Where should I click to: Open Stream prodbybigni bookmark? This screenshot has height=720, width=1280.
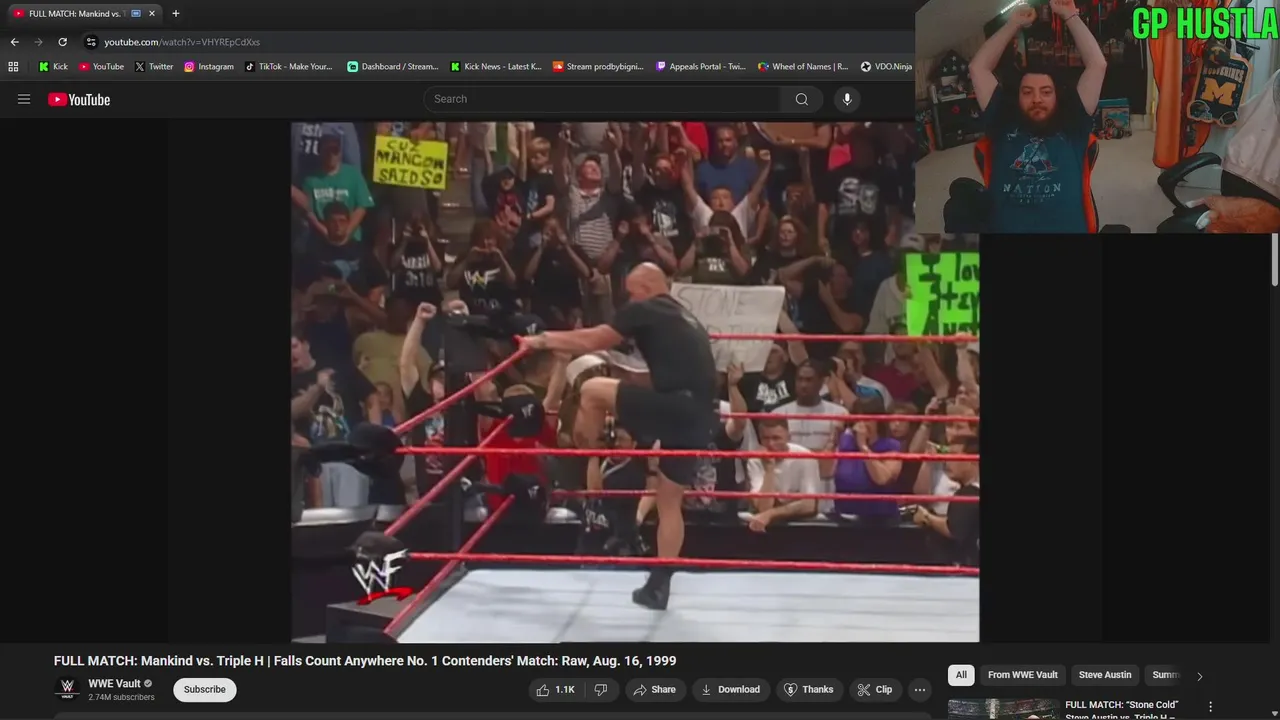pos(598,67)
